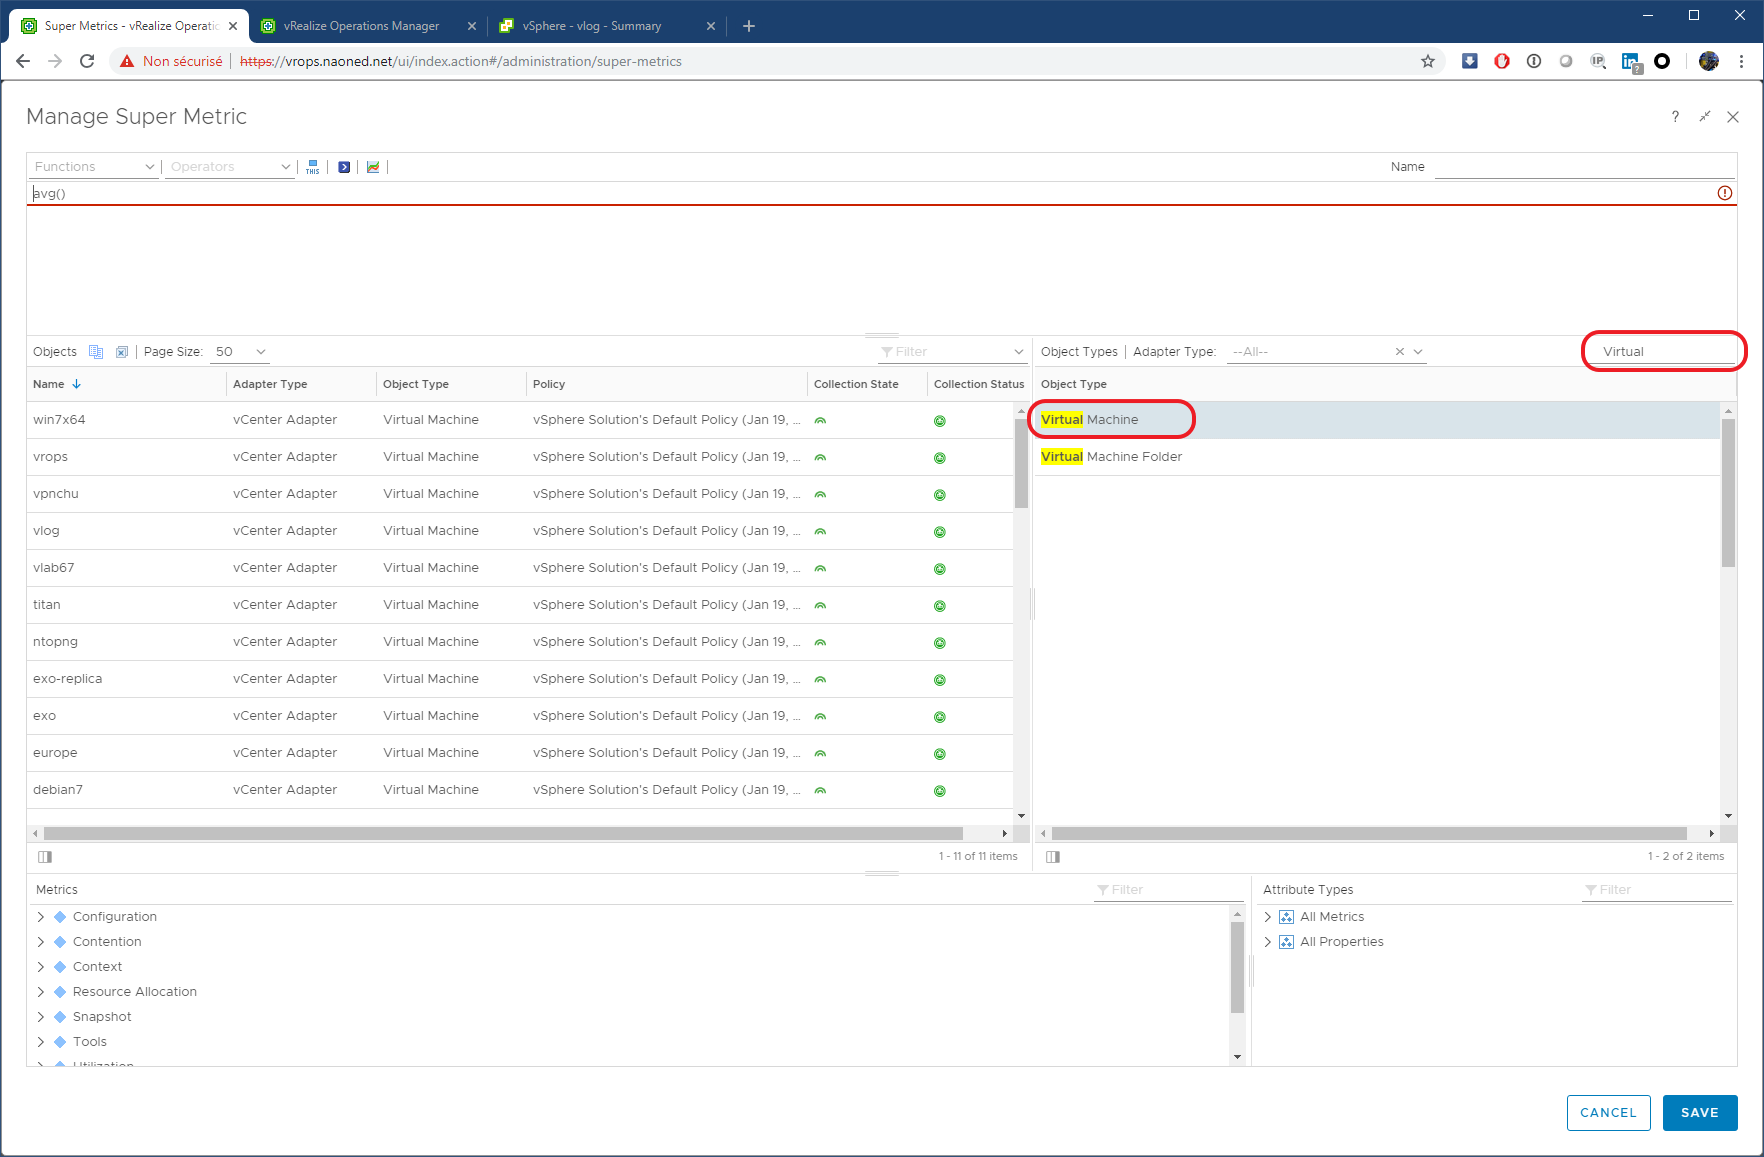Click the show formula description icon
Screen dimensions: 1764x1157
click(344, 167)
